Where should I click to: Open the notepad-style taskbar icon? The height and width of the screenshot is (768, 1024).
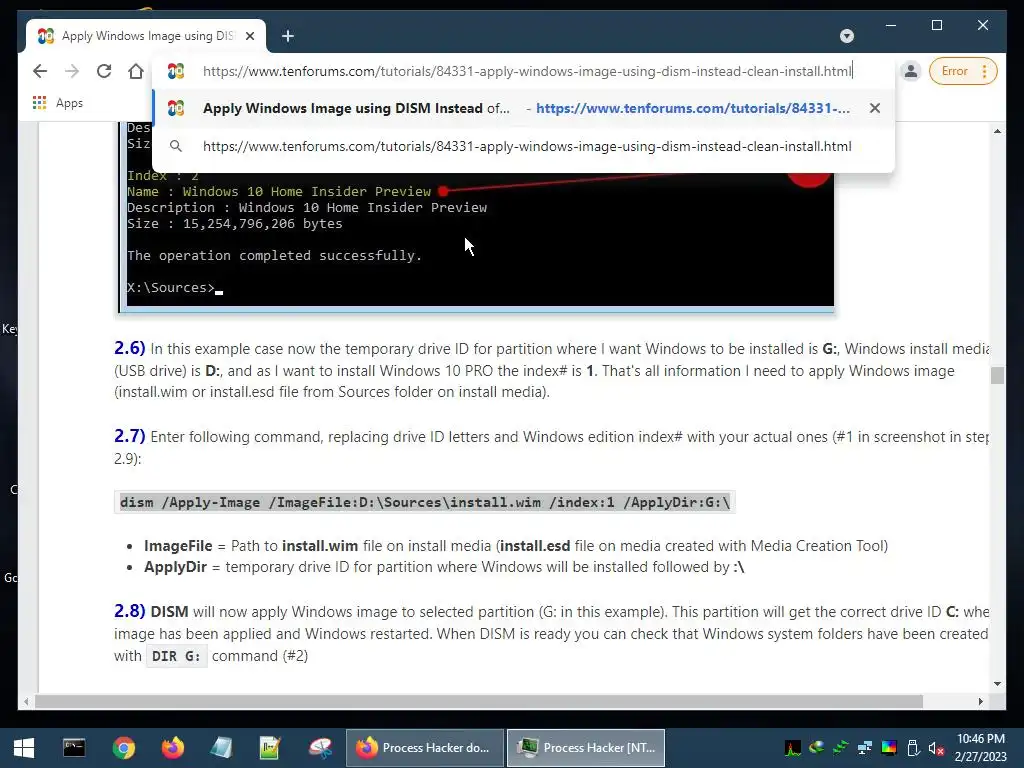click(221, 748)
